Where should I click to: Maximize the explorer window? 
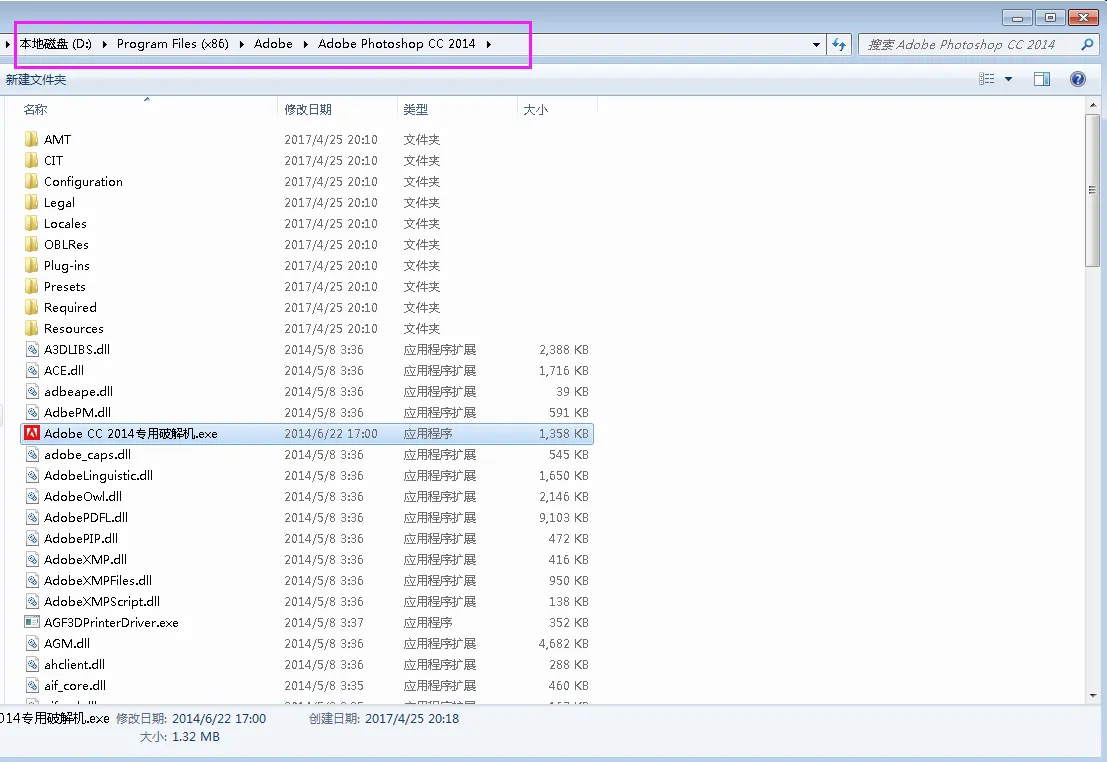click(1050, 17)
